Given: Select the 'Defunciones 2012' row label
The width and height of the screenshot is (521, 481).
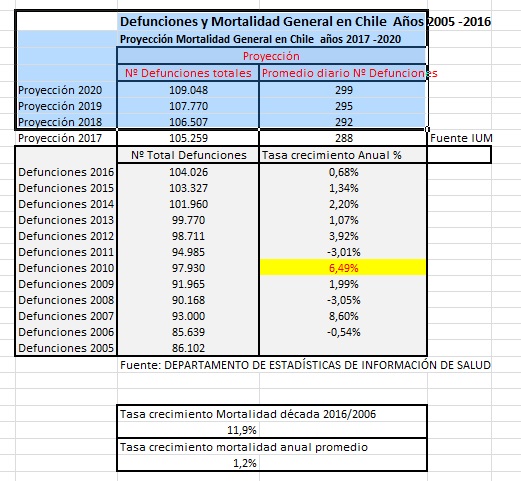Looking at the screenshot, I should click(66, 236).
